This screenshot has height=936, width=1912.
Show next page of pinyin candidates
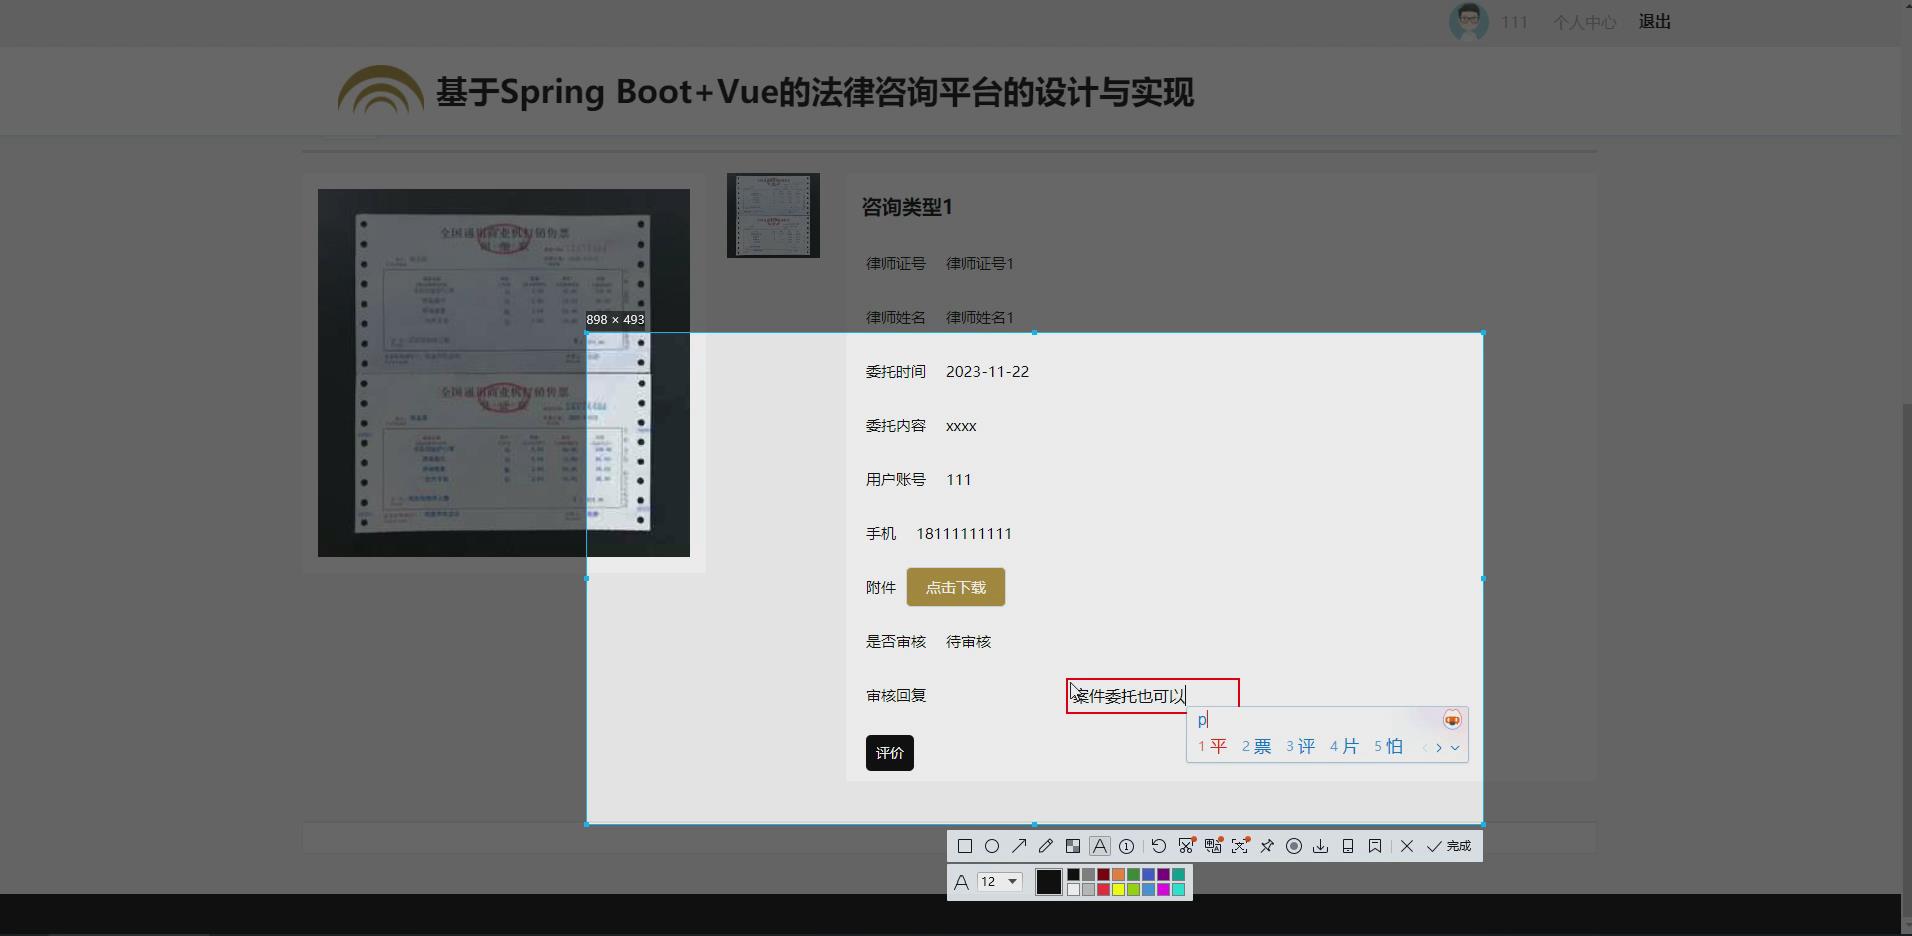[x=1440, y=747]
